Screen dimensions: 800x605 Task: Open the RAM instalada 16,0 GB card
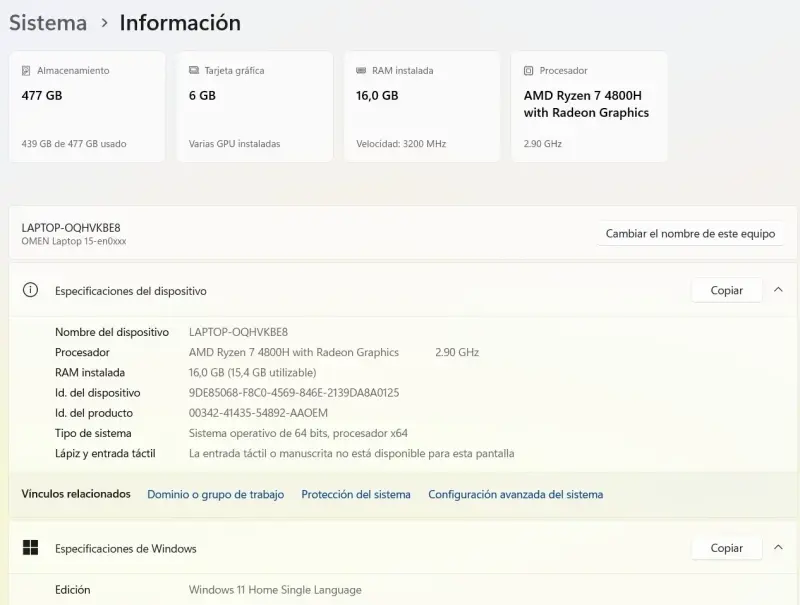point(422,107)
